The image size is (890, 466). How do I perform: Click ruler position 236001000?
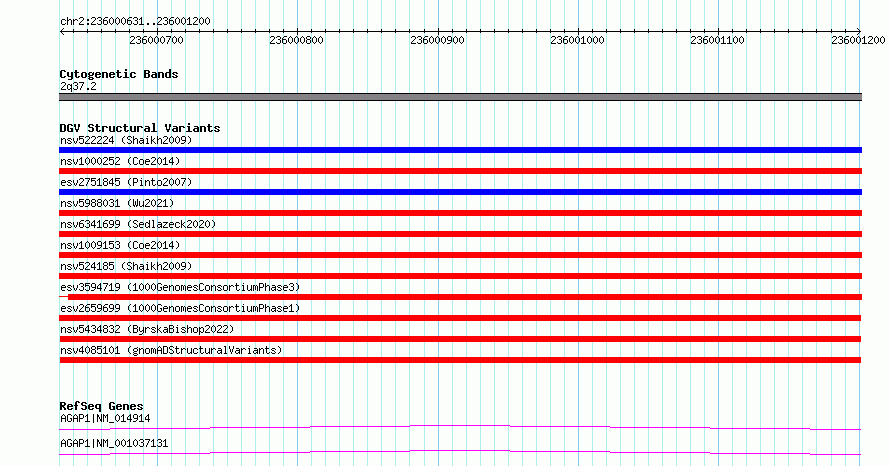[577, 40]
